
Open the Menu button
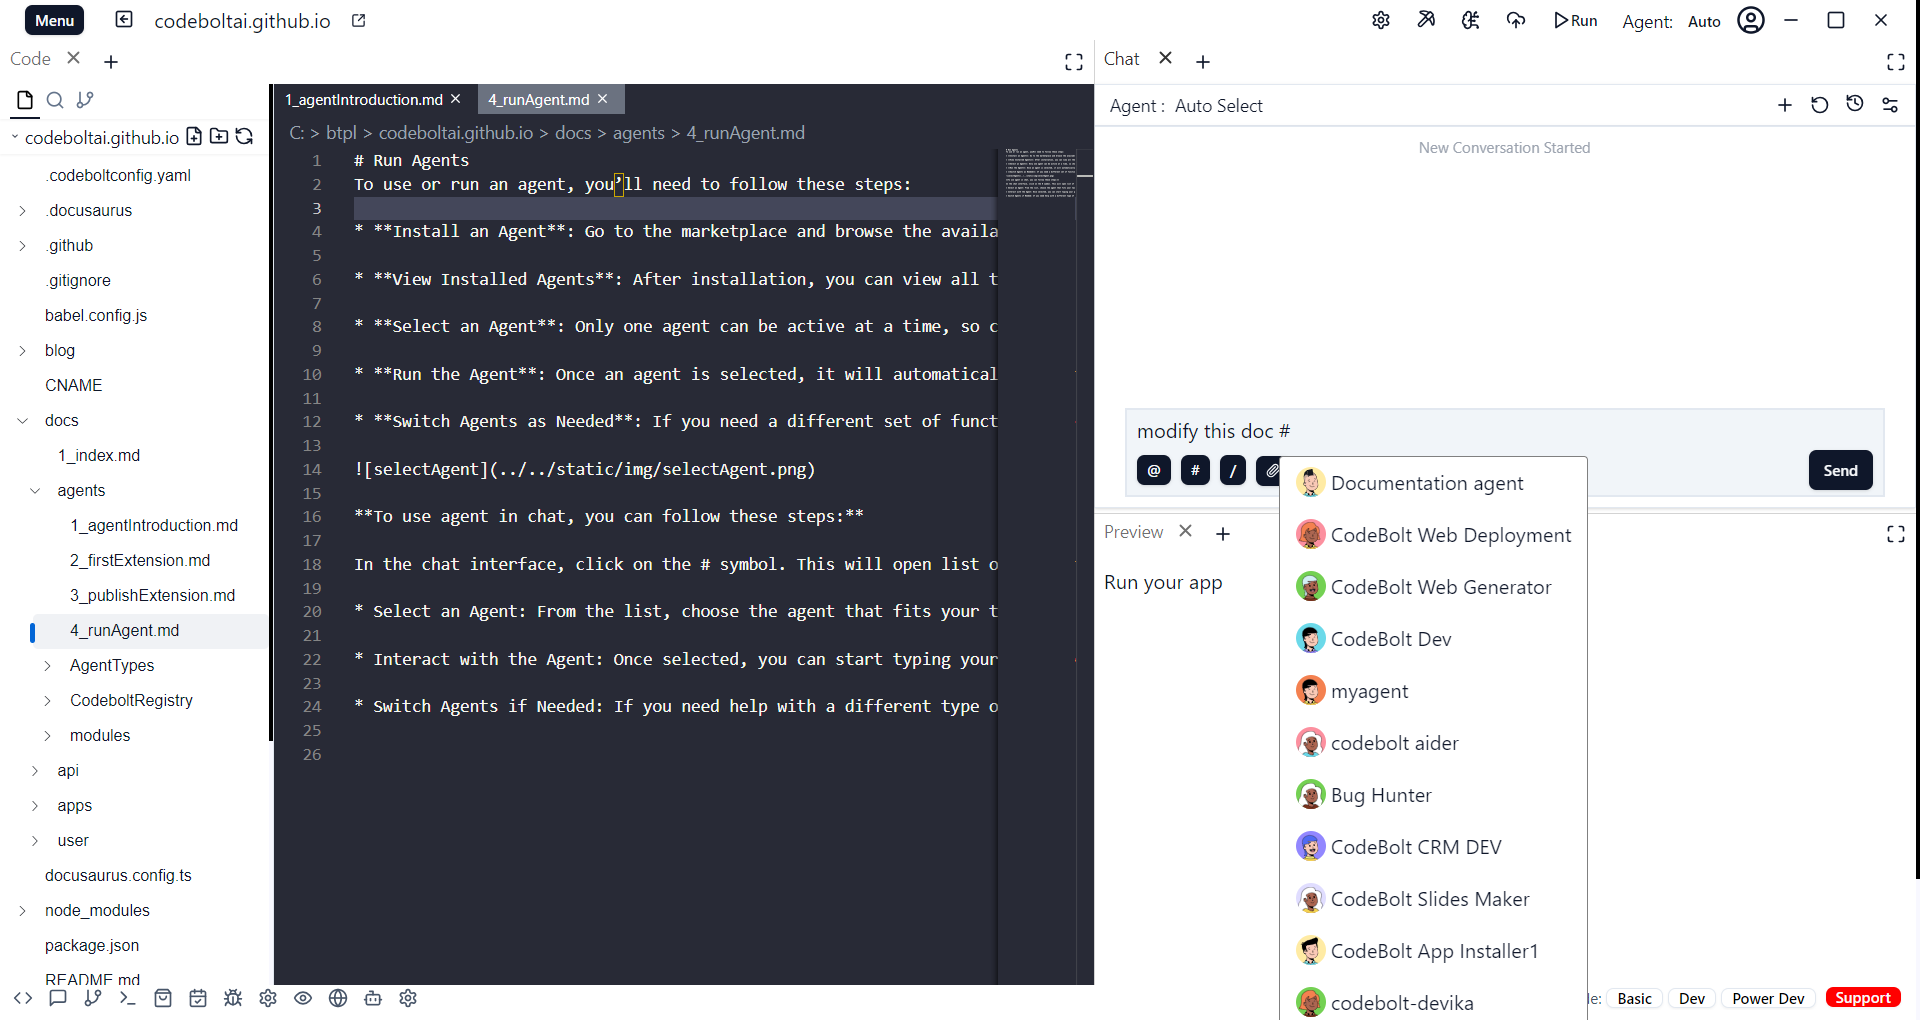pyautogui.click(x=54, y=20)
